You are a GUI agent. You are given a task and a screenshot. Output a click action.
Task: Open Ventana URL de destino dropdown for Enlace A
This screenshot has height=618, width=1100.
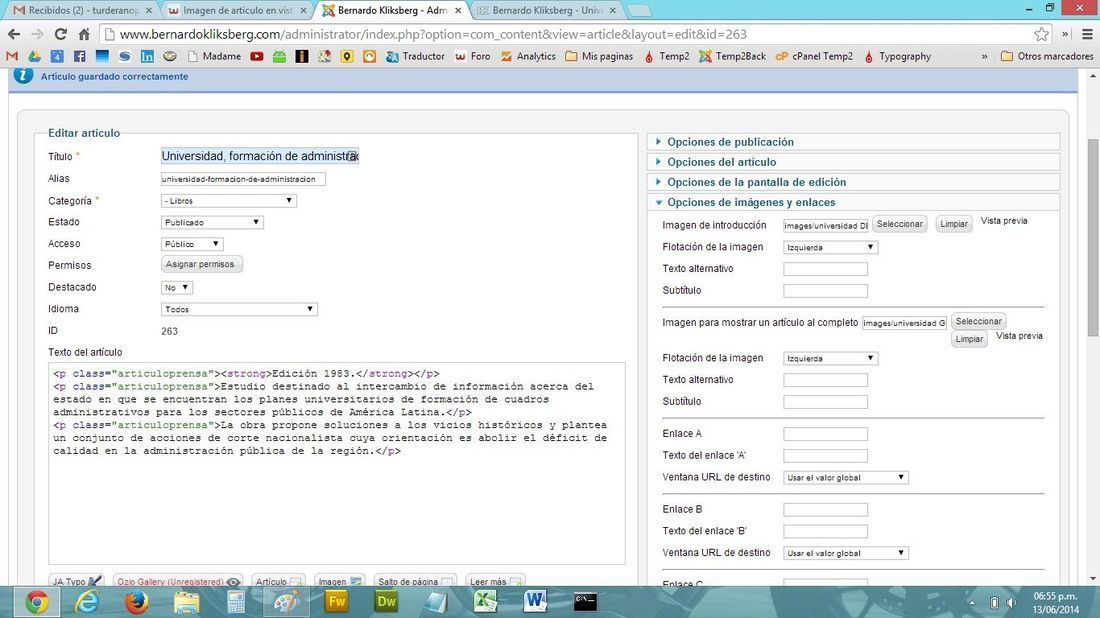click(x=846, y=478)
